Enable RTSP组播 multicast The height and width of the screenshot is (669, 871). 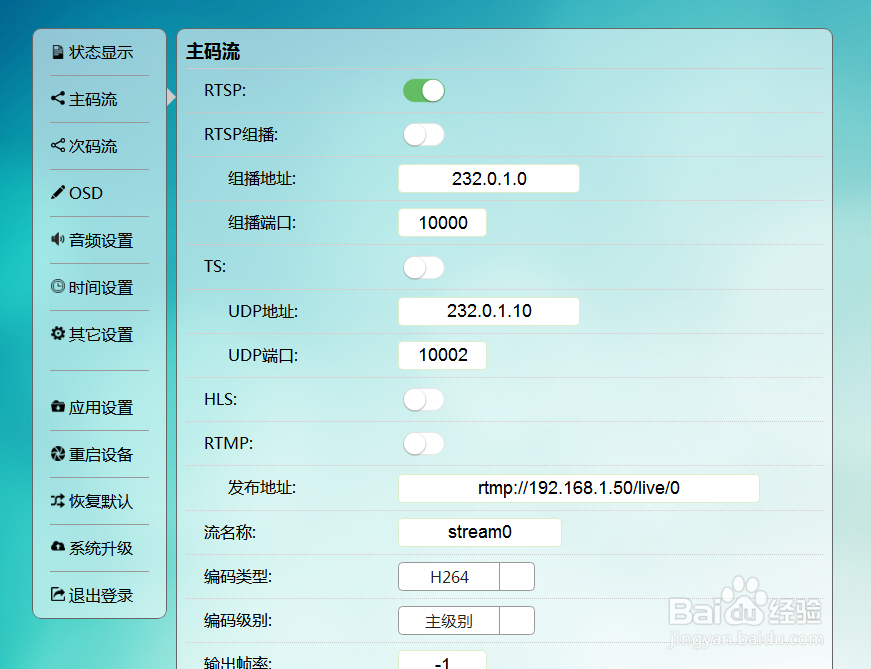423,134
